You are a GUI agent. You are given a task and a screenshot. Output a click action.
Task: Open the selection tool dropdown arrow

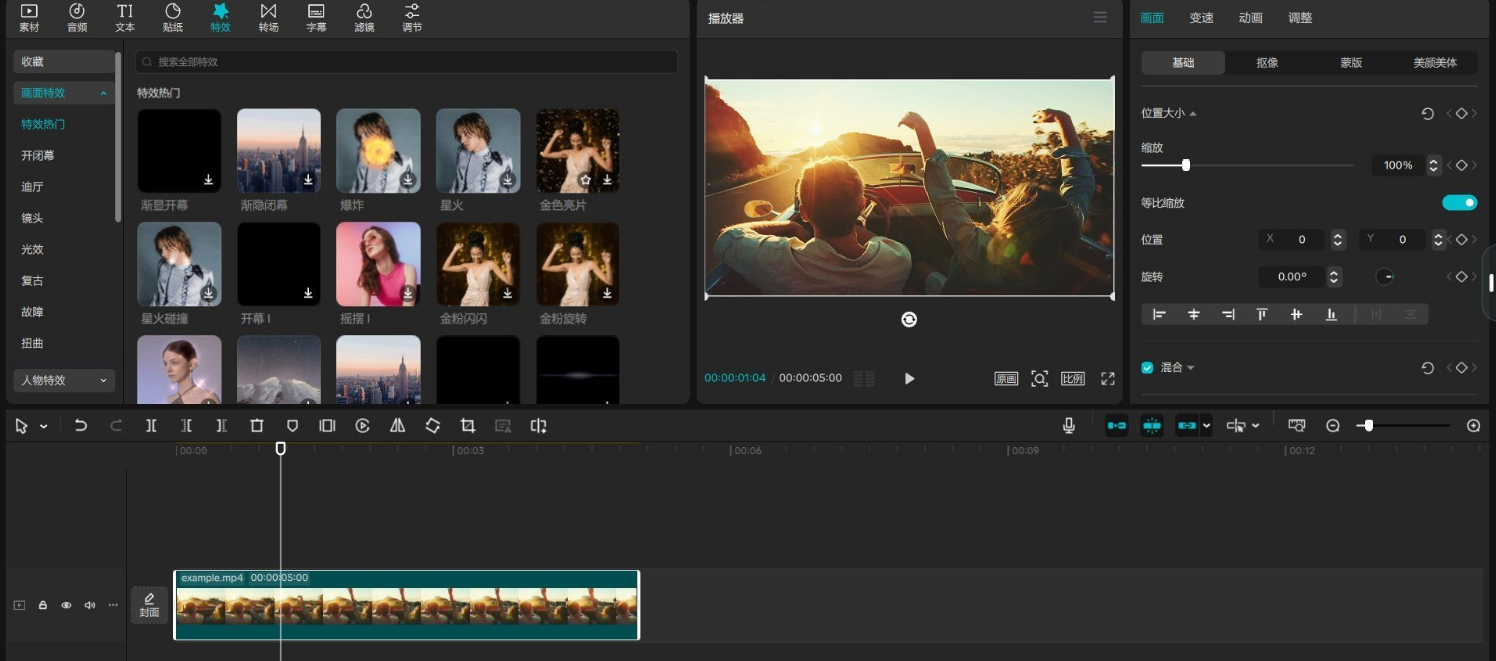pyautogui.click(x=44, y=427)
